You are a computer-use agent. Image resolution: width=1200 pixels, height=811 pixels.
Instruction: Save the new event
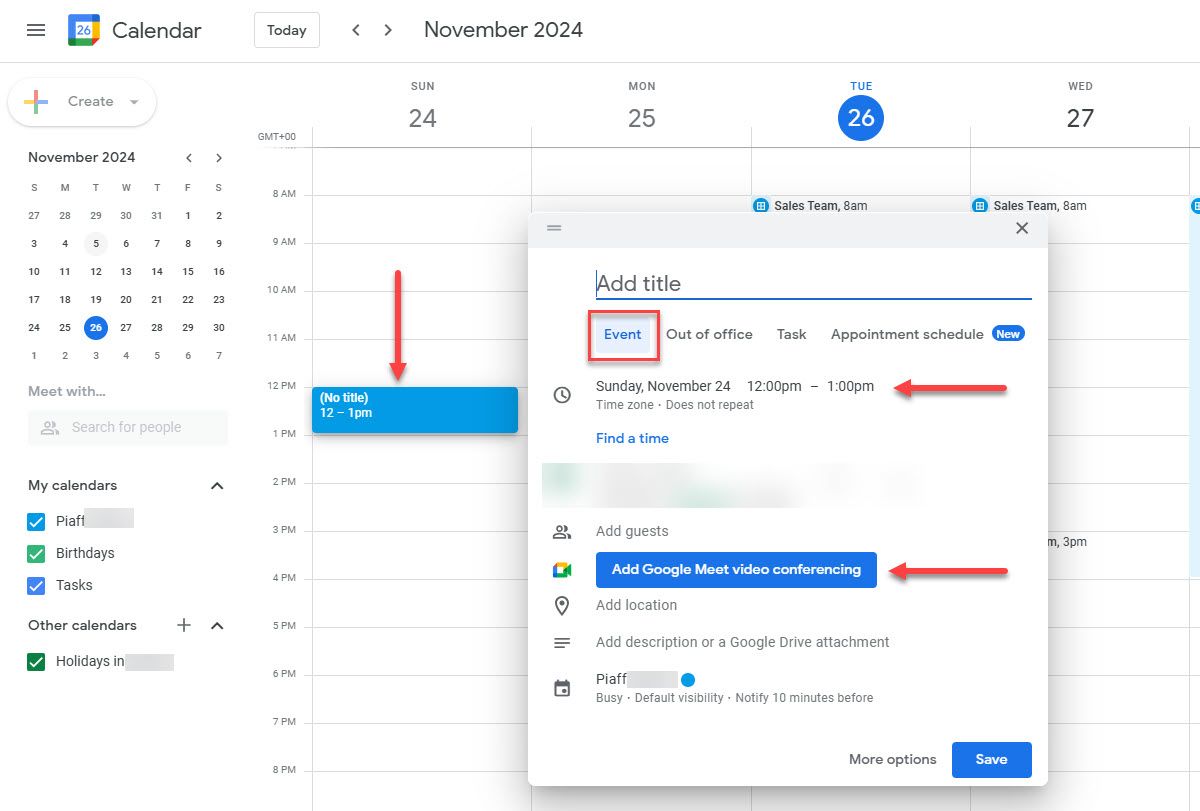(x=991, y=760)
